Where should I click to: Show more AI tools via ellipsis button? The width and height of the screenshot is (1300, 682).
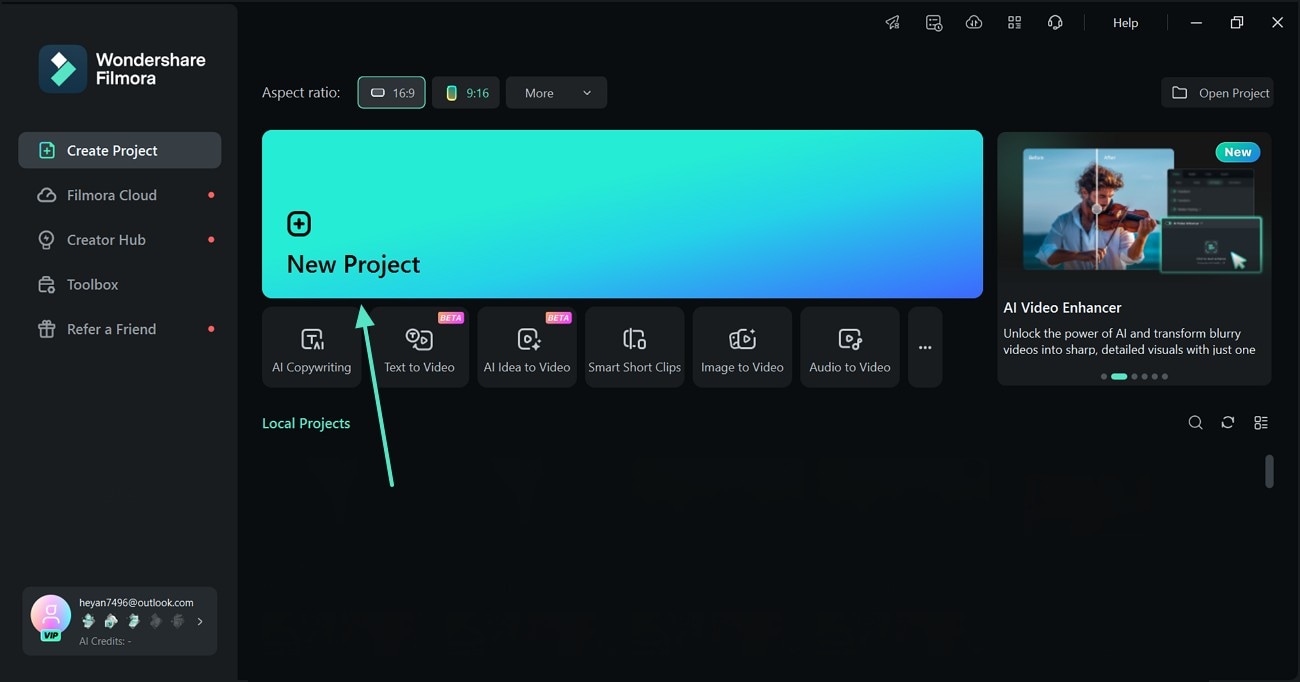pyautogui.click(x=925, y=347)
